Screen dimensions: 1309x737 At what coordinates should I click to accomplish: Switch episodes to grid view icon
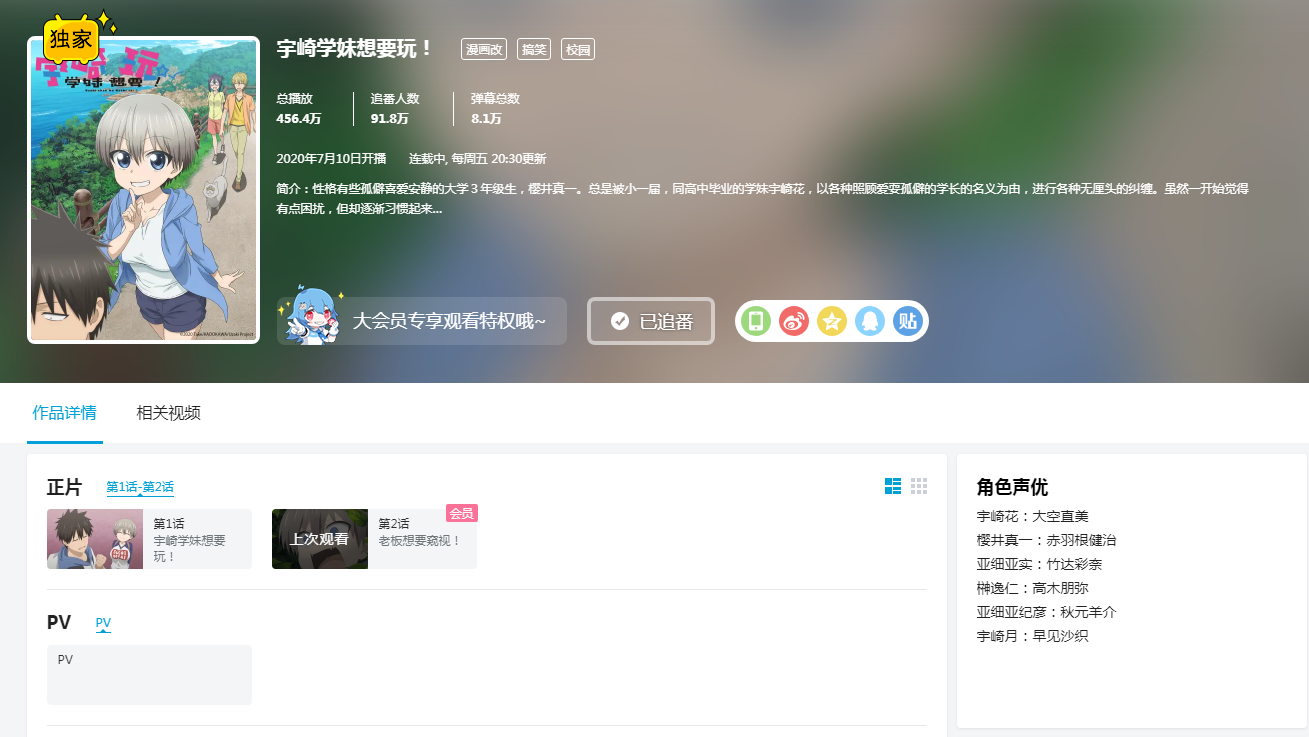(x=919, y=486)
